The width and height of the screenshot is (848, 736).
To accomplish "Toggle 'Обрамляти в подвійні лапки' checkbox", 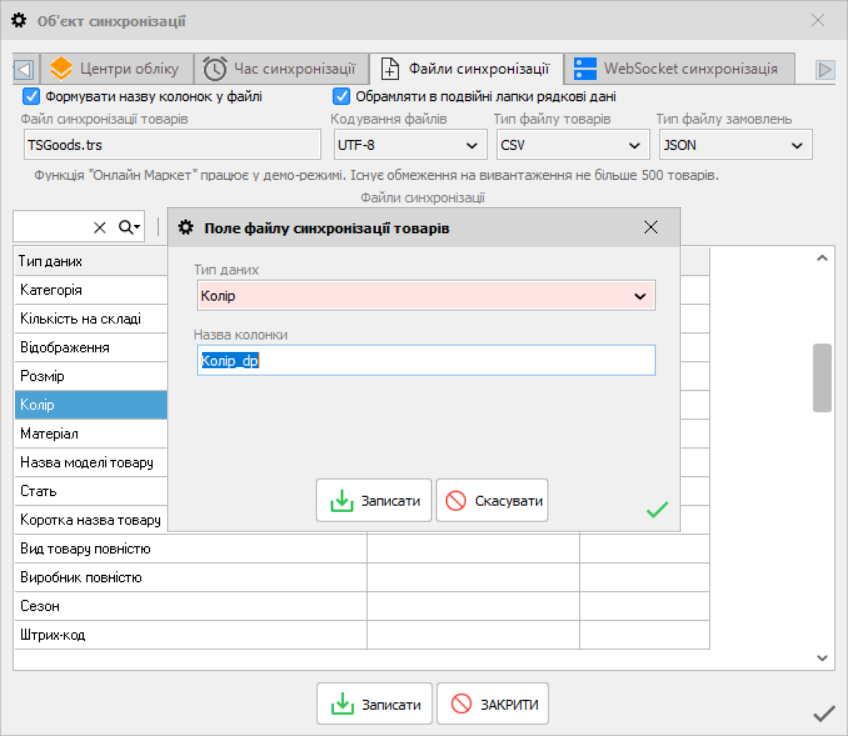I will [x=341, y=96].
